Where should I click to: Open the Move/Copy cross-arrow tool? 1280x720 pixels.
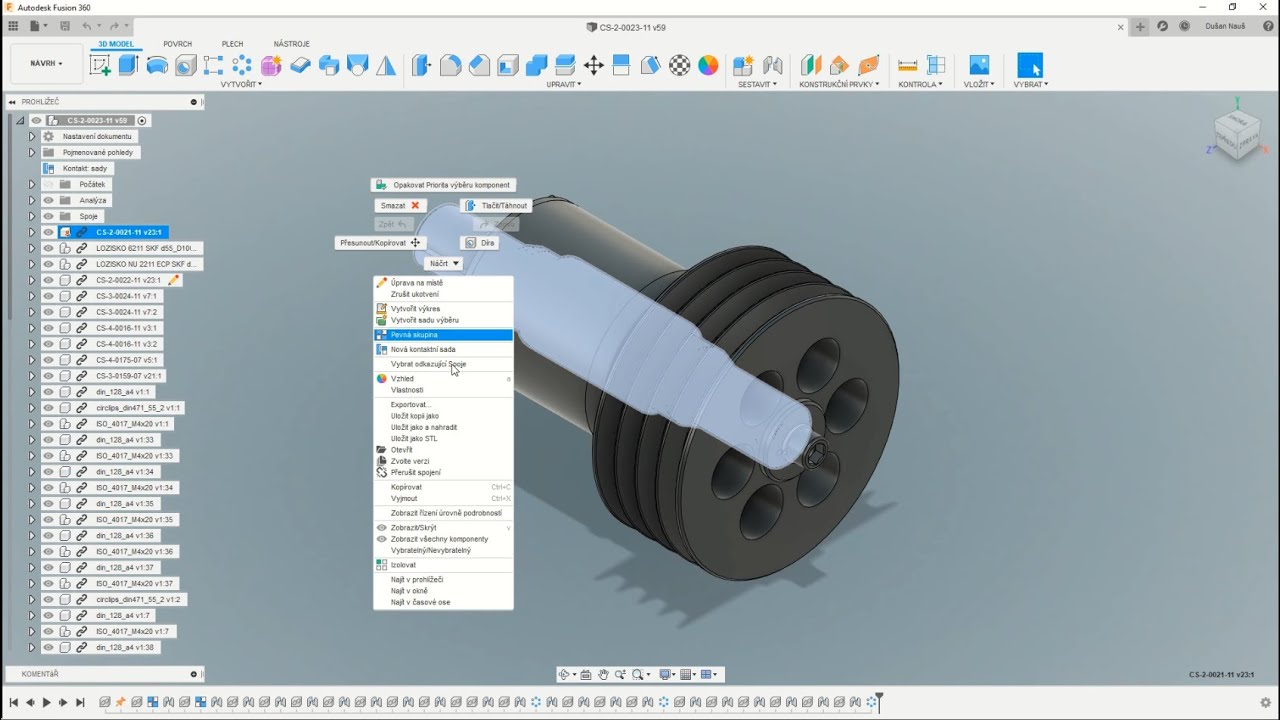tap(593, 66)
